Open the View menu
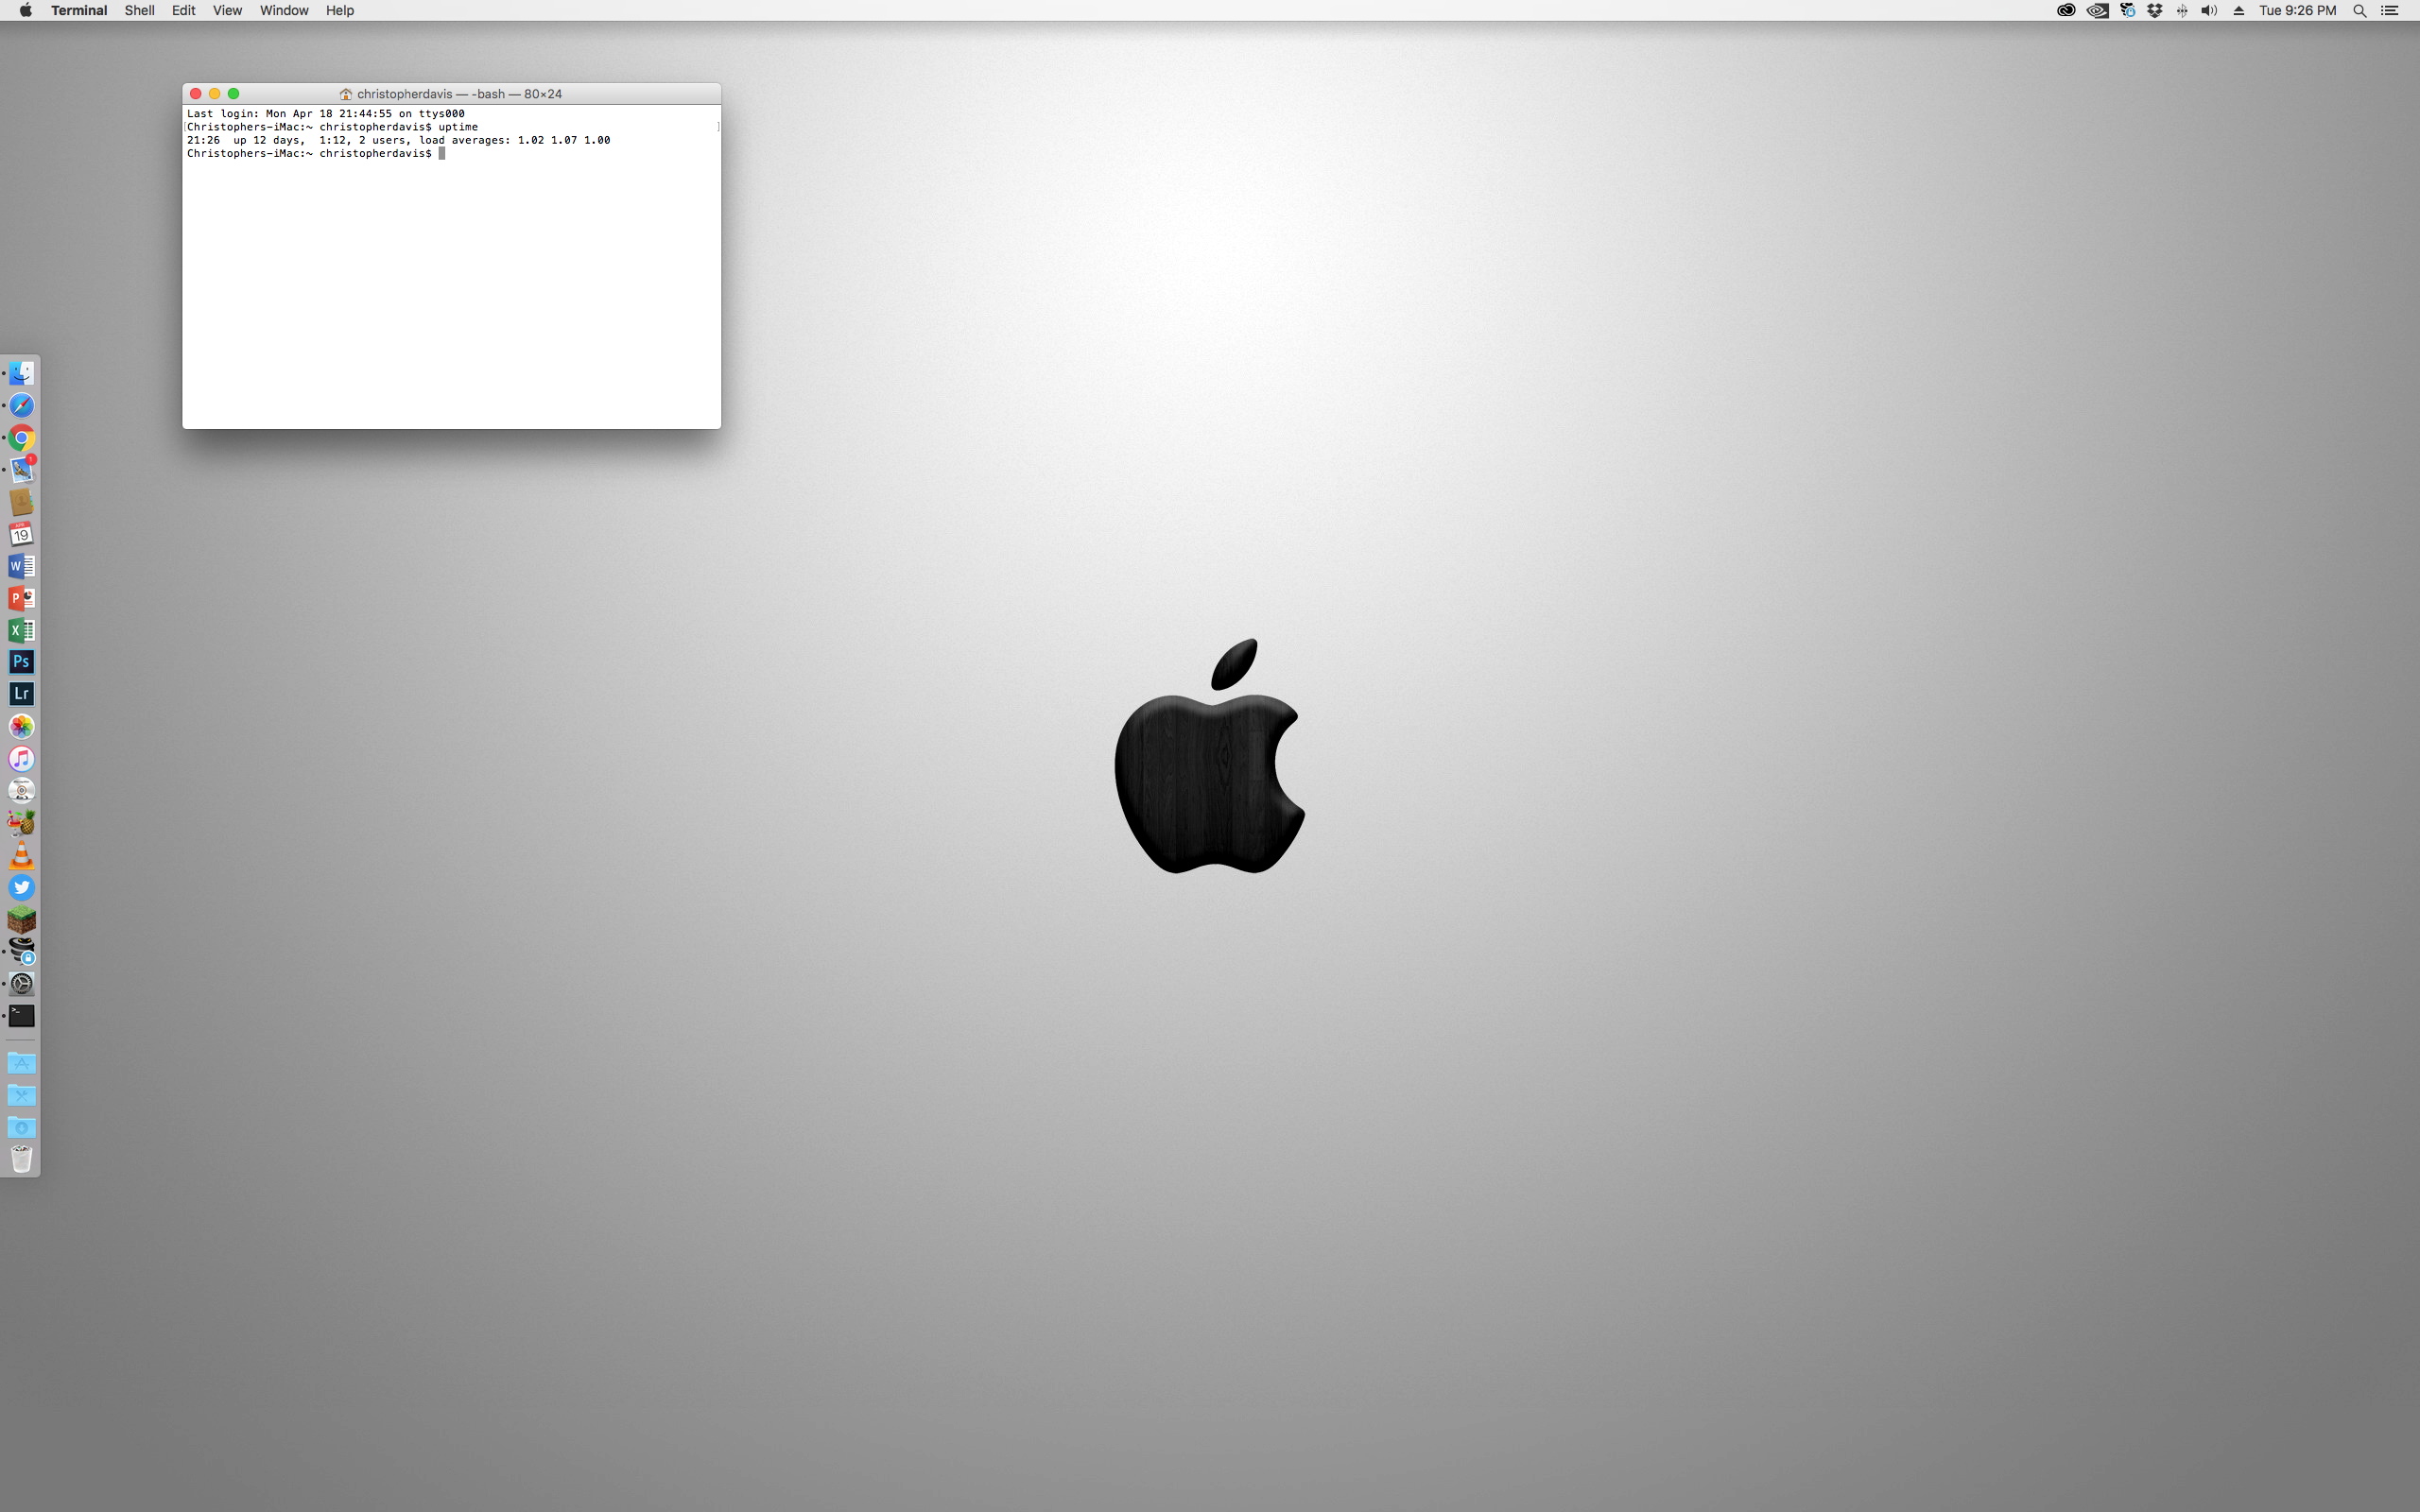This screenshot has height=1512, width=2420. pos(227,10)
